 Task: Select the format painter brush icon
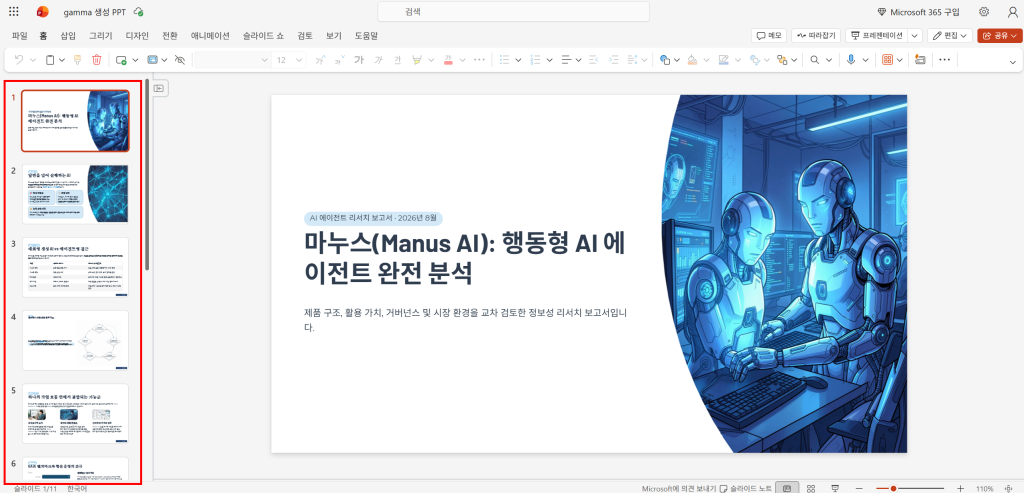click(77, 59)
